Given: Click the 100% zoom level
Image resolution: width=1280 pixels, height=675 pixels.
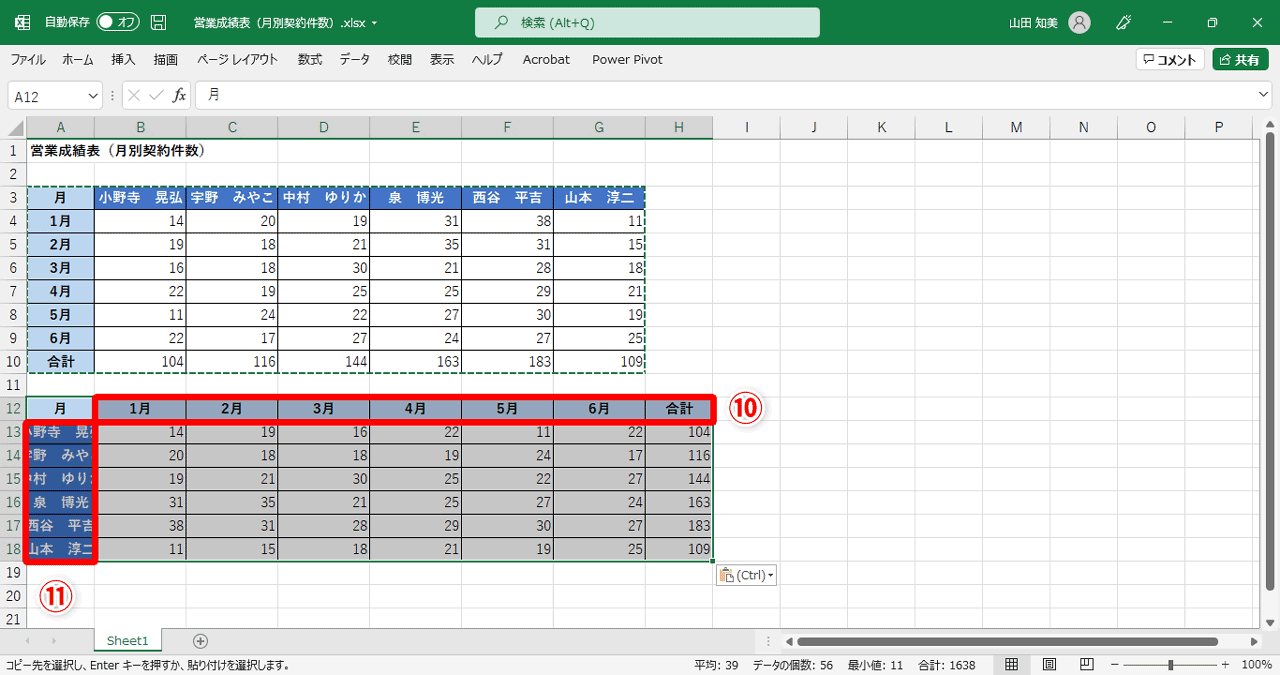Looking at the screenshot, I should (x=1256, y=665).
